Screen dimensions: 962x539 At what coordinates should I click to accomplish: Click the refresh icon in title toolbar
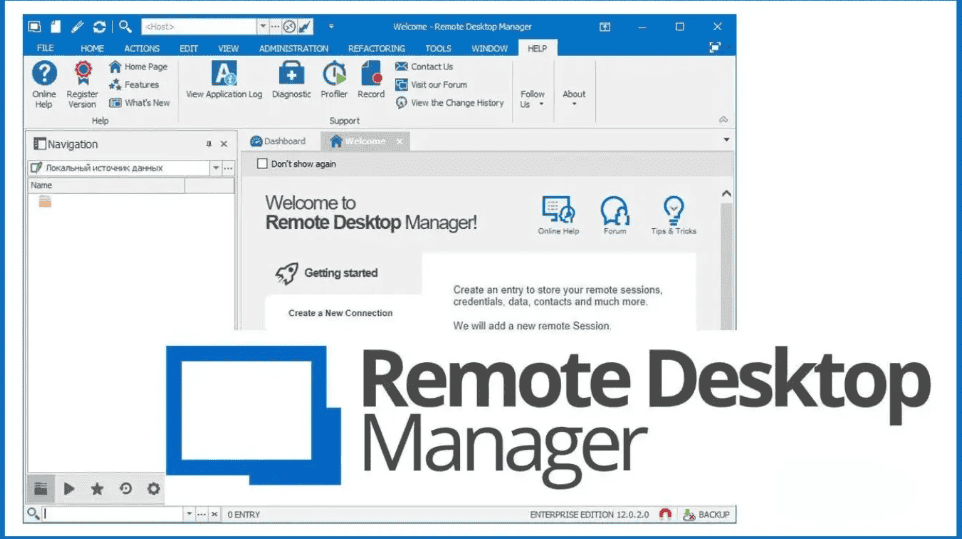99,26
